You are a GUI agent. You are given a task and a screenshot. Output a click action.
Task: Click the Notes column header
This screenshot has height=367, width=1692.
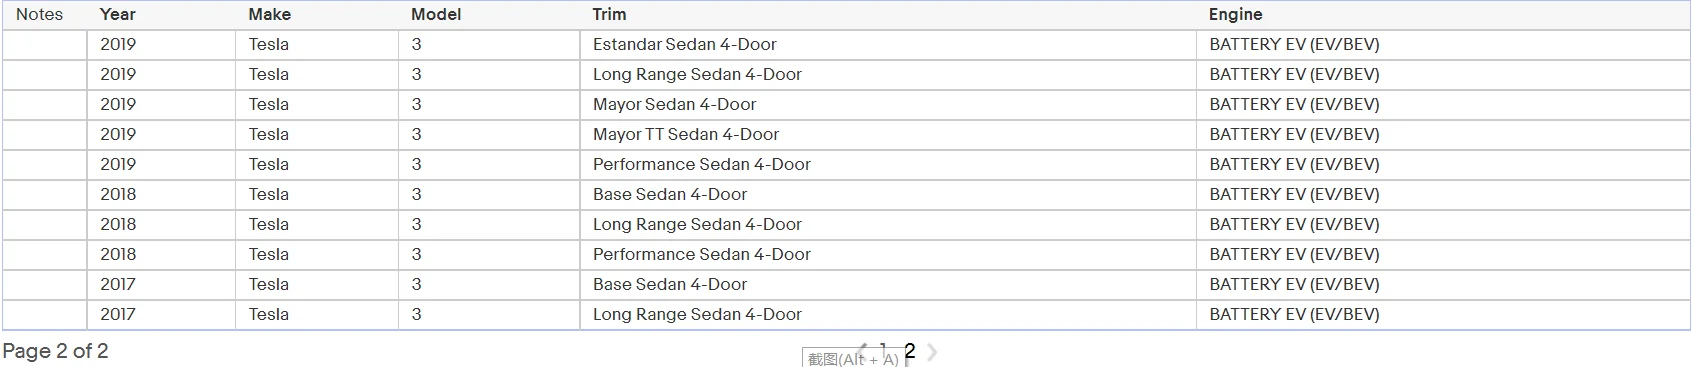pyautogui.click(x=39, y=14)
